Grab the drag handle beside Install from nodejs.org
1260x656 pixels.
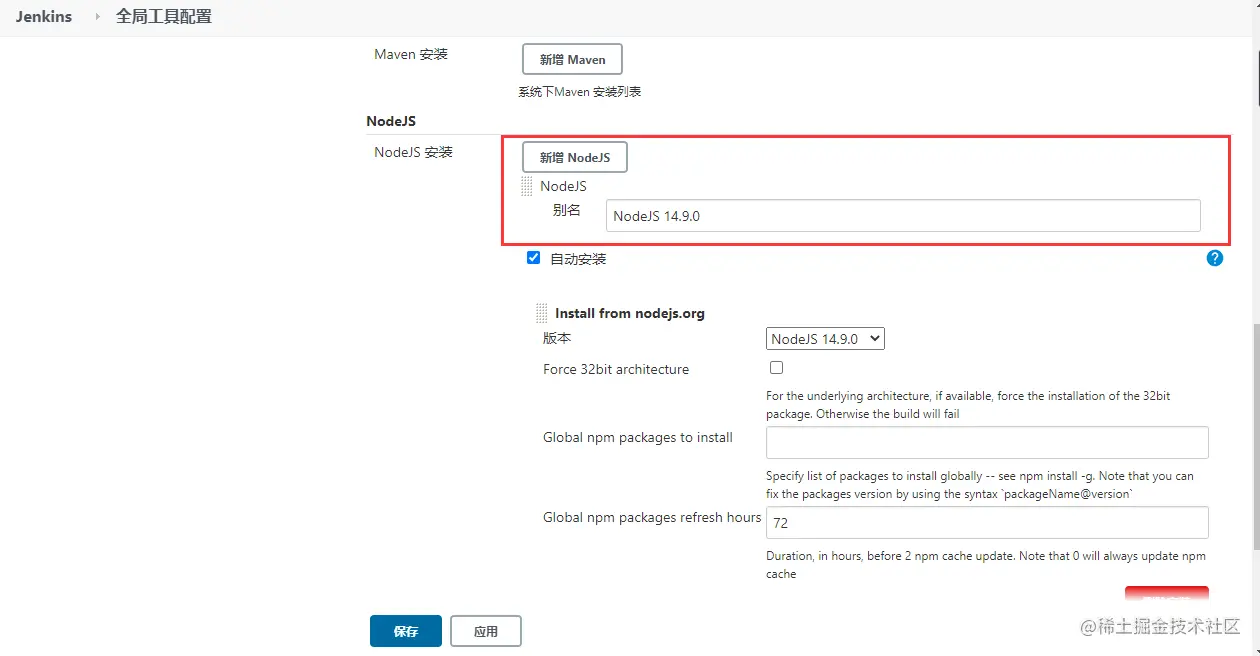[x=542, y=312]
